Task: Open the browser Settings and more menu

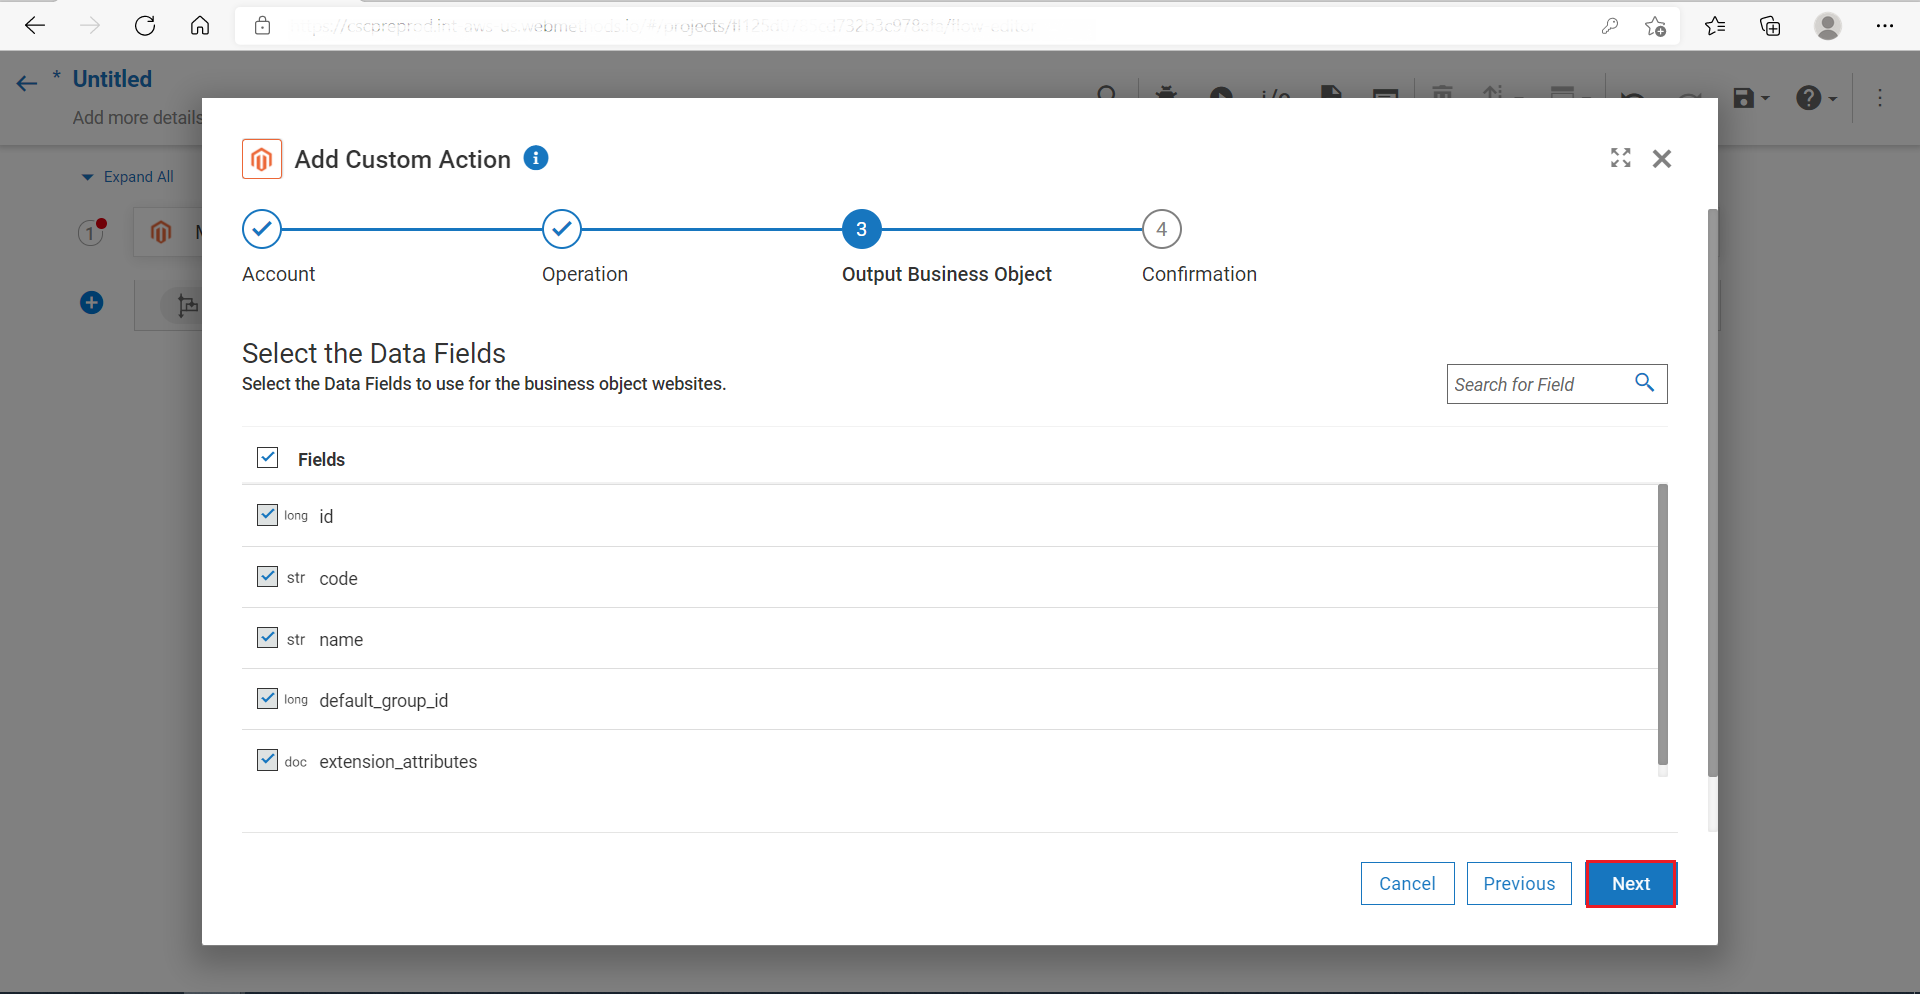Action: tap(1885, 26)
